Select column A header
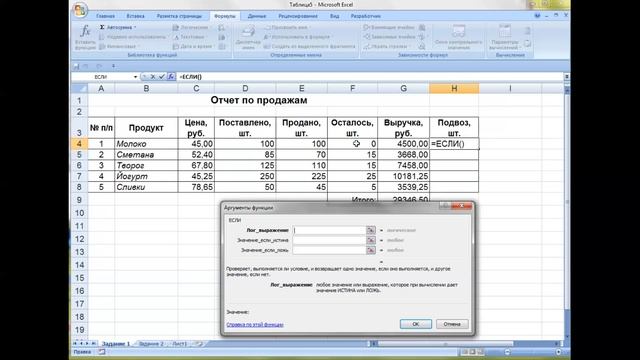 click(x=101, y=89)
